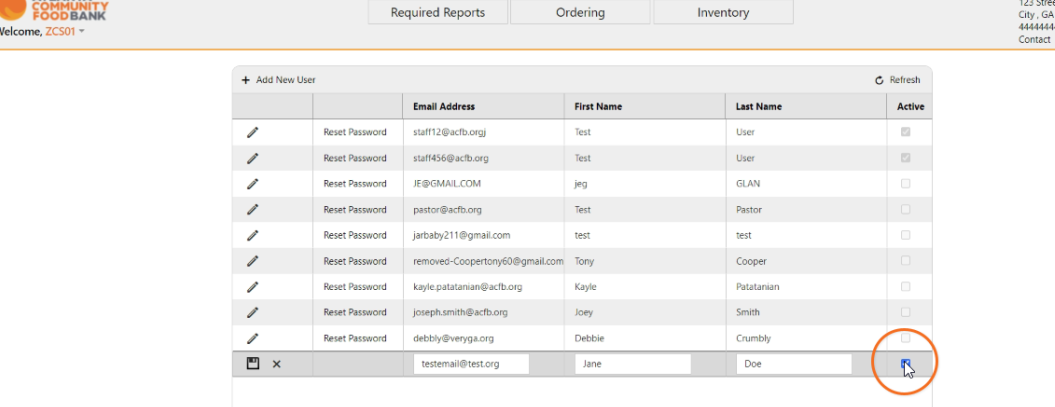
Task: Open the Ordering menu
Action: click(x=580, y=13)
